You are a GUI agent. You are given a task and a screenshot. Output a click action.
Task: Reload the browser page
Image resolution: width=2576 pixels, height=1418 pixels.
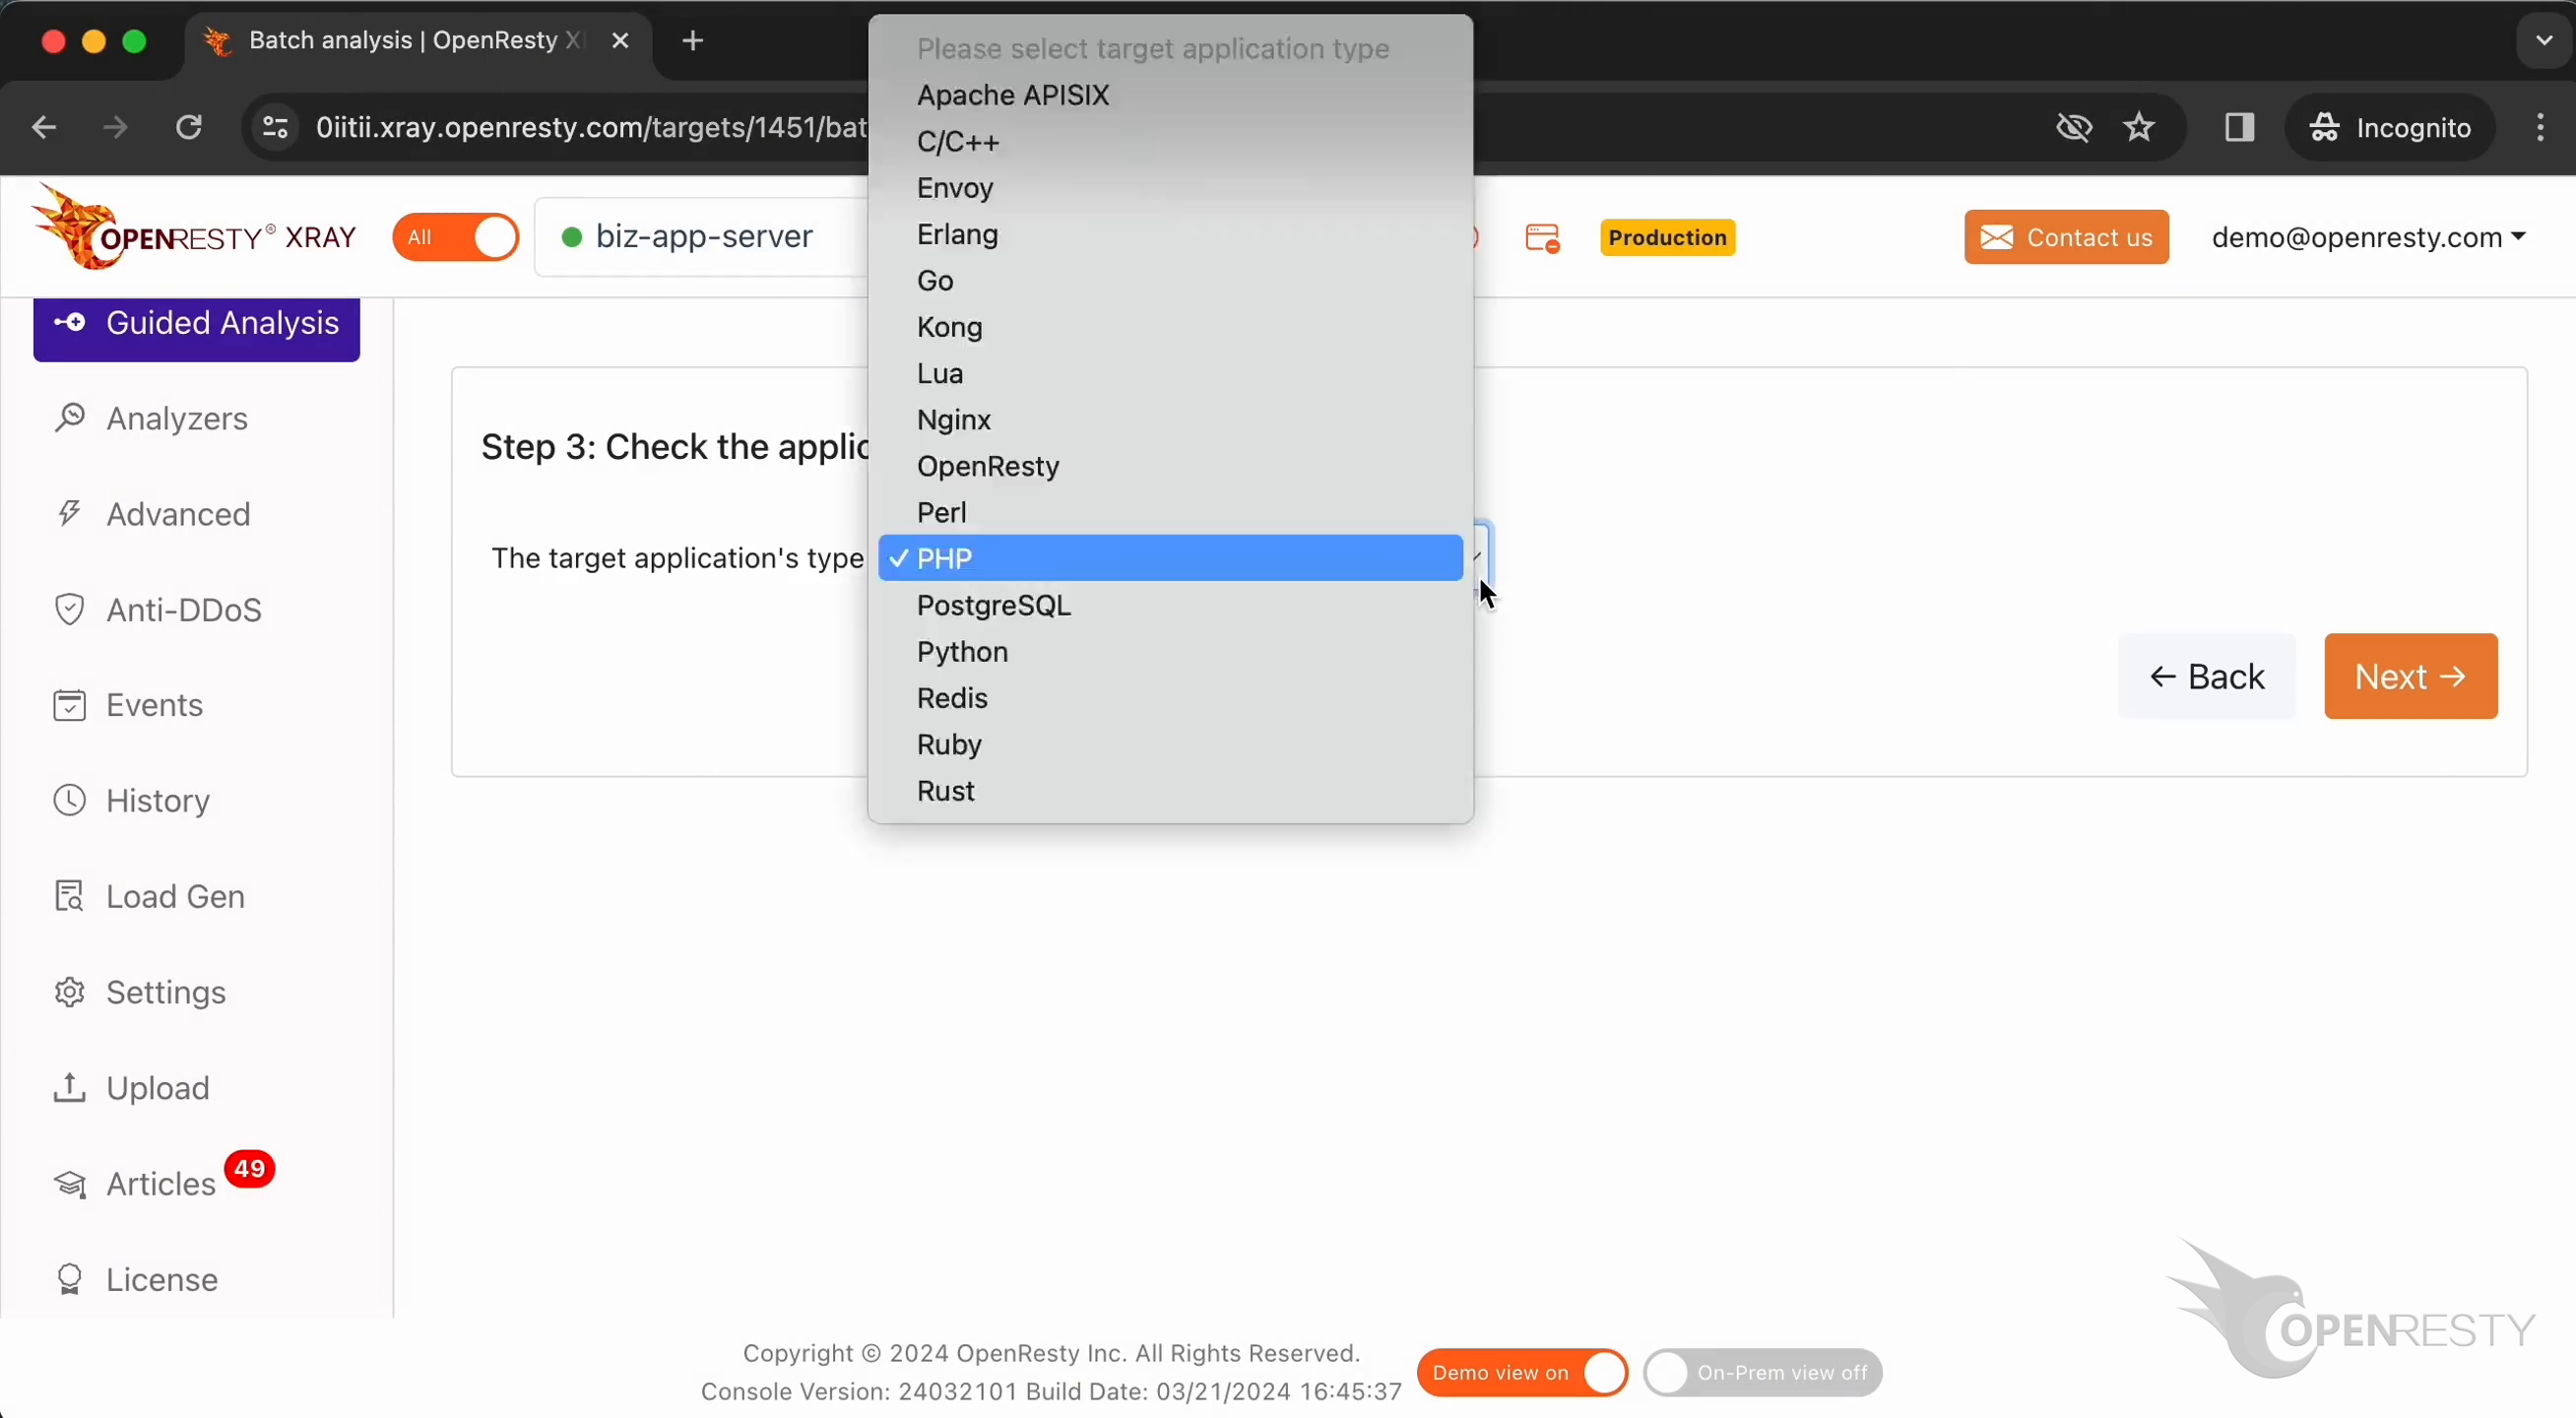click(x=189, y=127)
